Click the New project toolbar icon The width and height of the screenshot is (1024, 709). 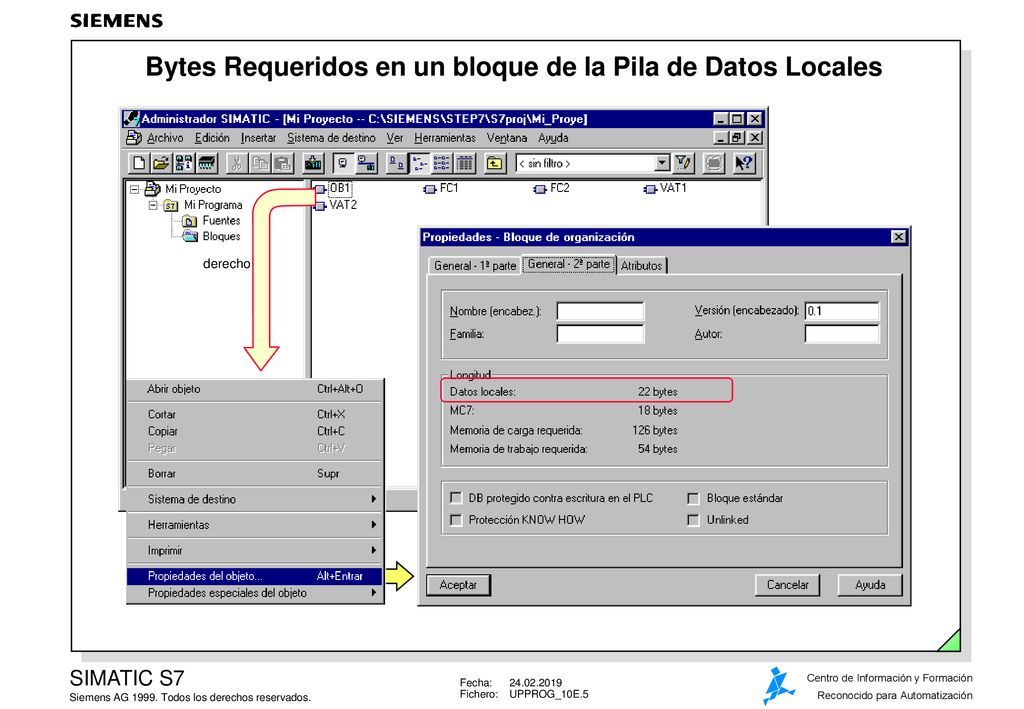point(138,163)
